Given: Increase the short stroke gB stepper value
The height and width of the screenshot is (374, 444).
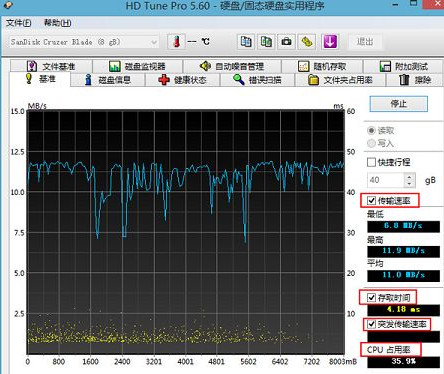Looking at the screenshot, I should pyautogui.click(x=410, y=177).
